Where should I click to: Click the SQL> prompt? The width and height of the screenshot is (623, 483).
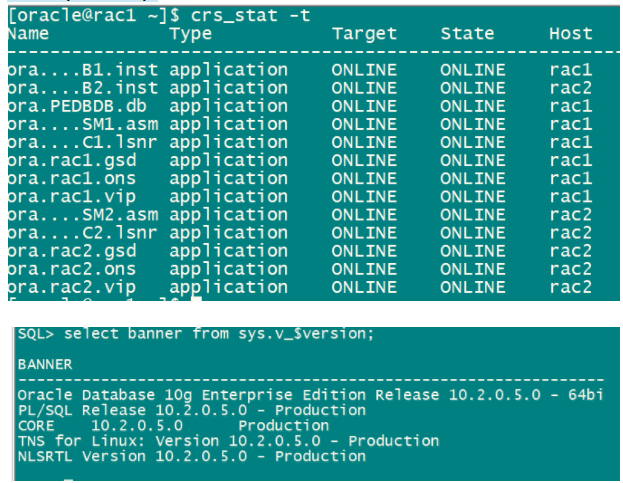pos(36,334)
